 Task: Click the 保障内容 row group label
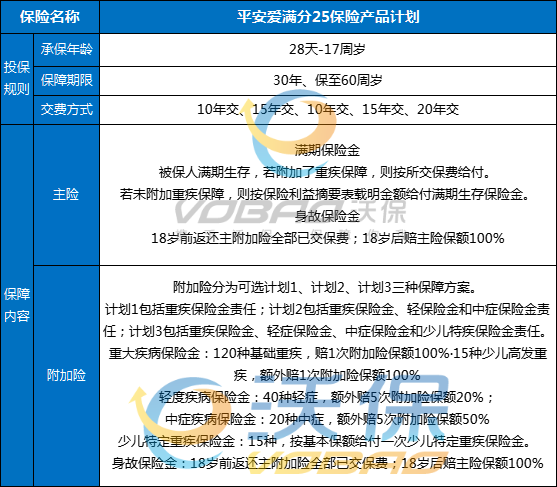pyautogui.click(x=17, y=305)
